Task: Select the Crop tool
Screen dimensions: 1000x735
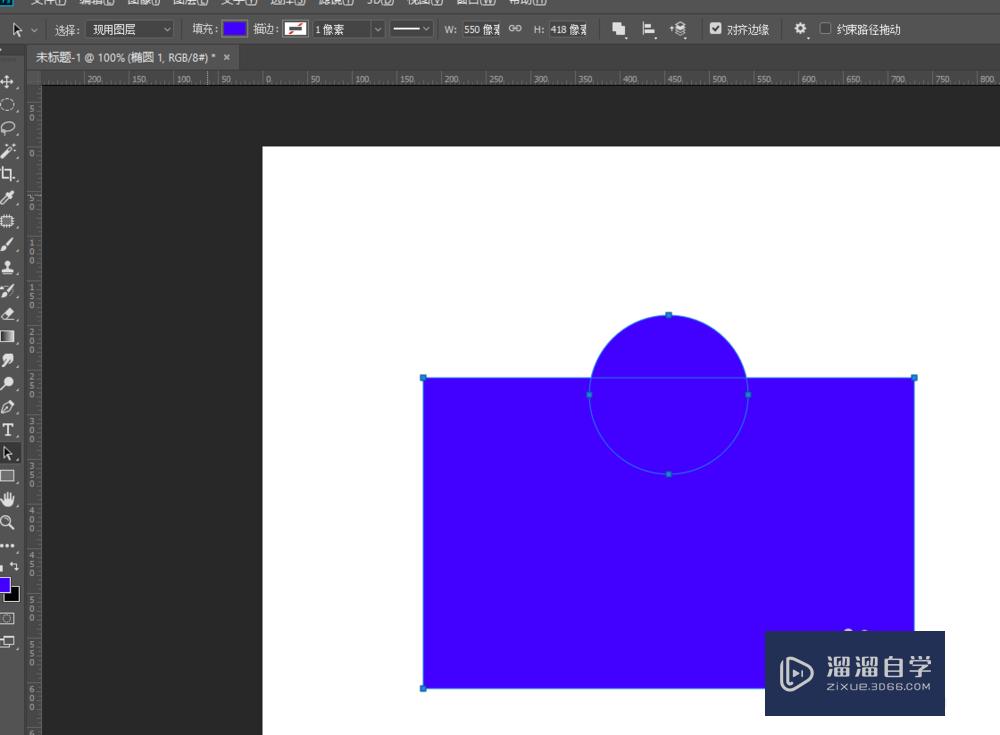Action: point(8,174)
